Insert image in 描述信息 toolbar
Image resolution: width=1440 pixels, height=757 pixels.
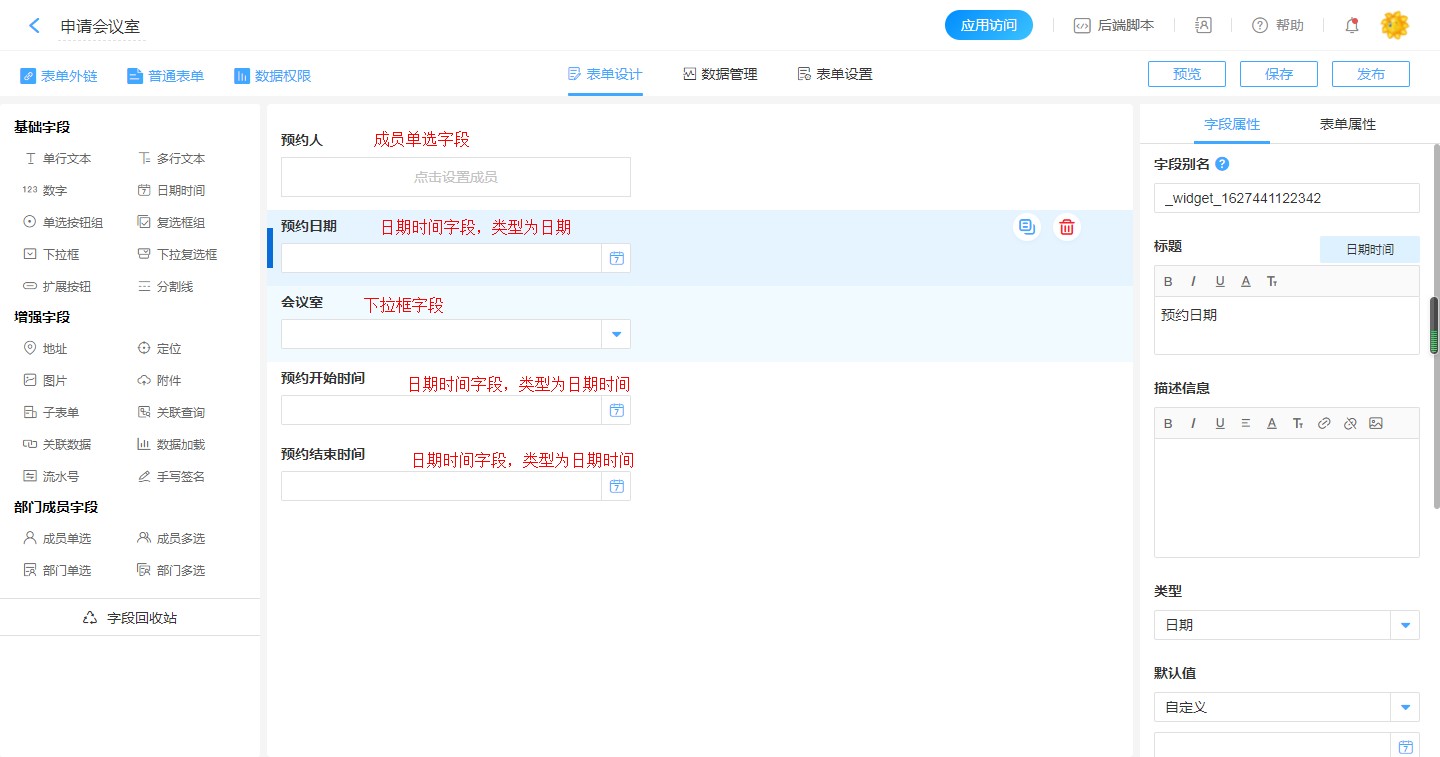pos(1376,423)
